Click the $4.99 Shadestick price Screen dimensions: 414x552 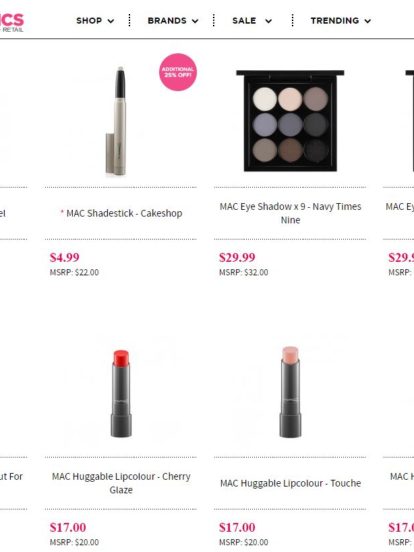click(x=64, y=257)
